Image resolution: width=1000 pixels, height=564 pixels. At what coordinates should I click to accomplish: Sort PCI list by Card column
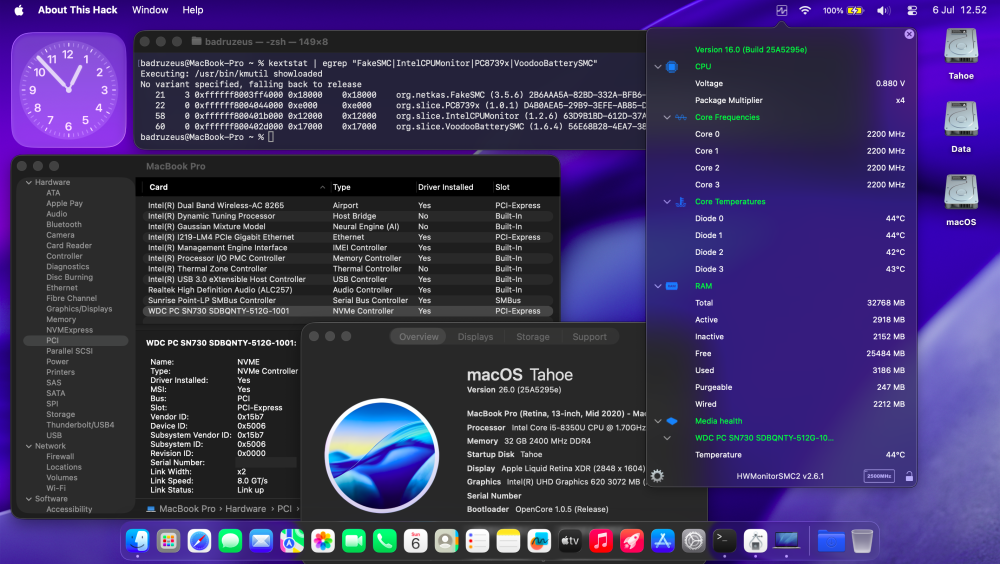pyautogui.click(x=236, y=187)
